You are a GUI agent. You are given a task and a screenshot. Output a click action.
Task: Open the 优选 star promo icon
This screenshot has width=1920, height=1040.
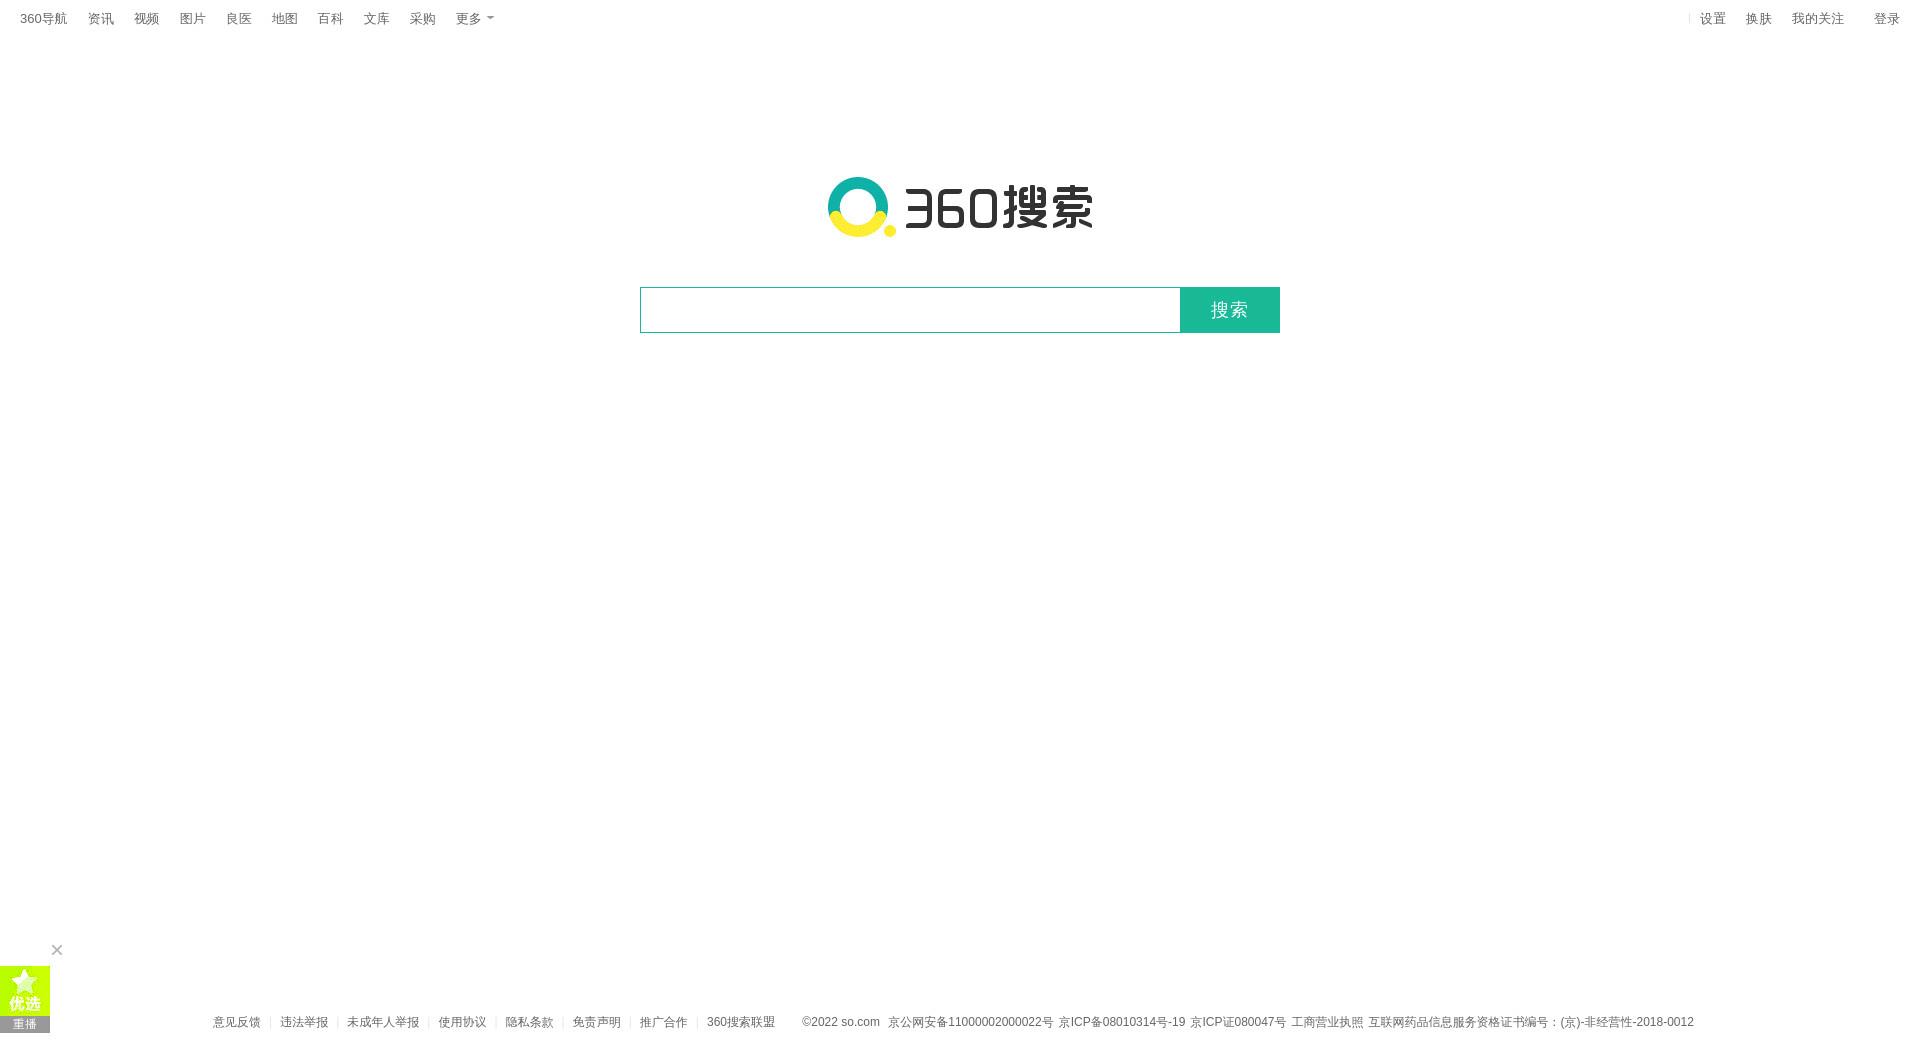point(25,991)
